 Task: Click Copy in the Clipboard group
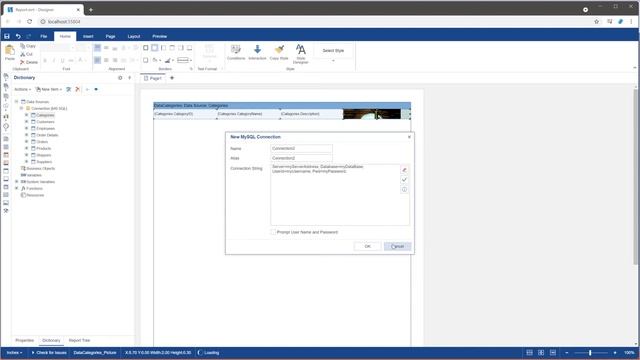[28, 46]
